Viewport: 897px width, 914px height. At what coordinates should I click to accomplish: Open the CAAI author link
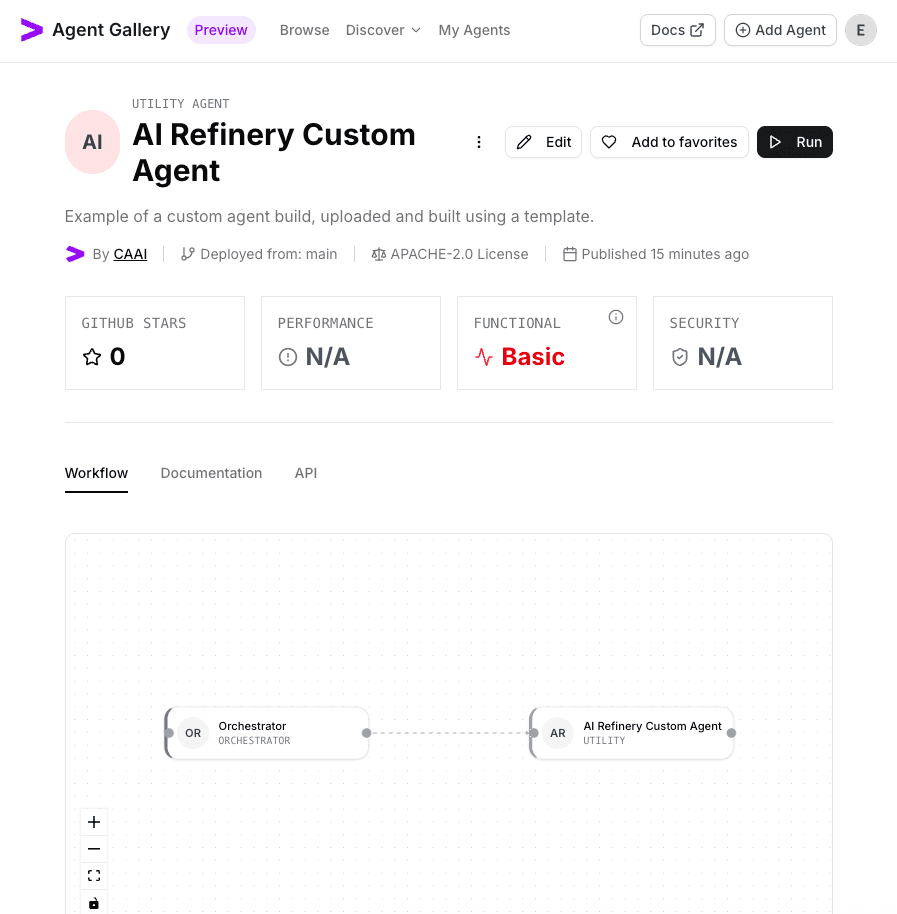(x=130, y=254)
